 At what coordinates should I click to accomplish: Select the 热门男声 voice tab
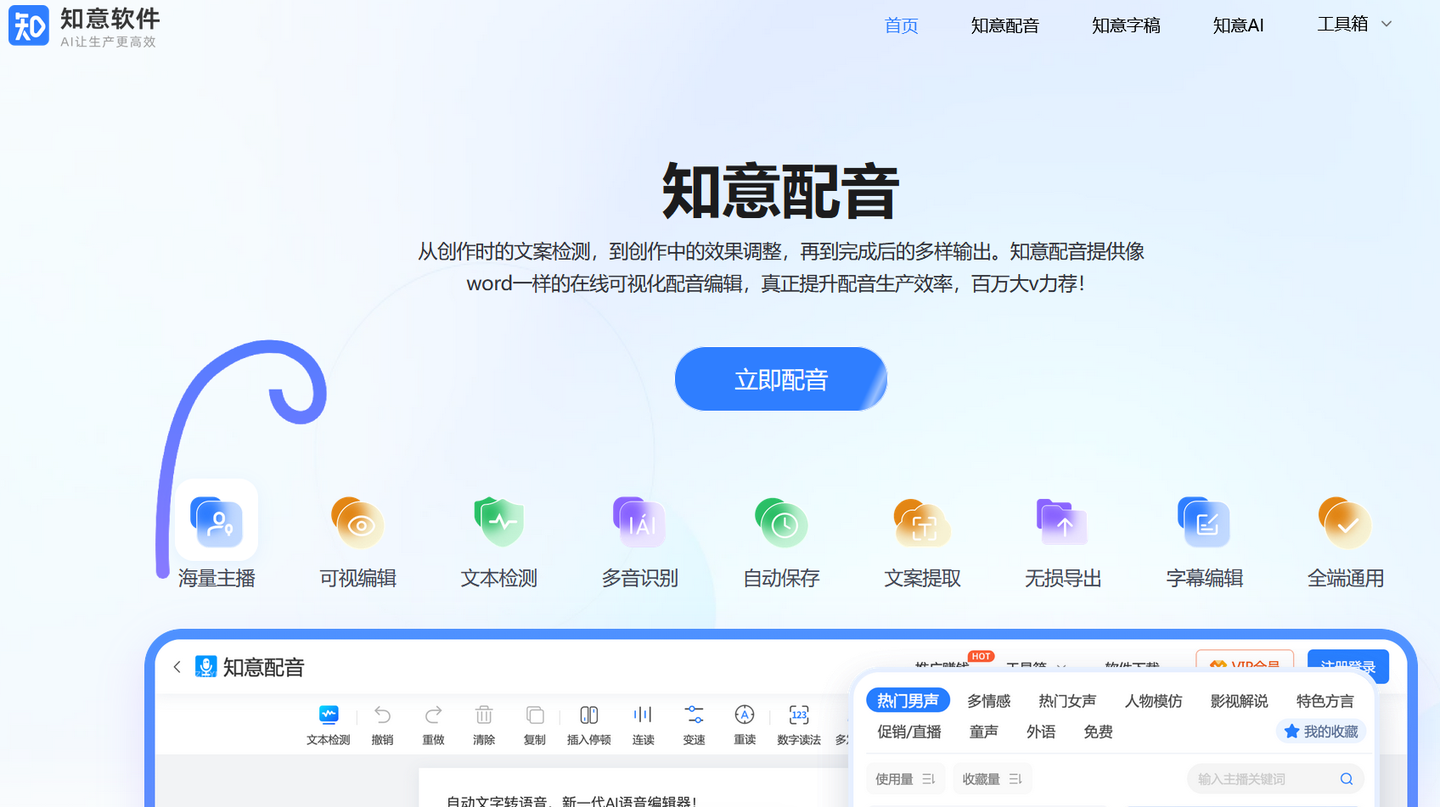point(908,701)
